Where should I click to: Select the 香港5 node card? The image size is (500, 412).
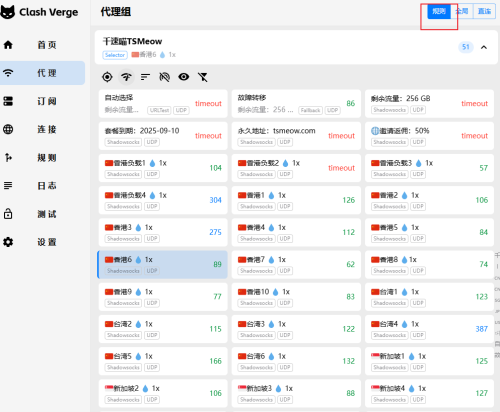click(x=429, y=232)
